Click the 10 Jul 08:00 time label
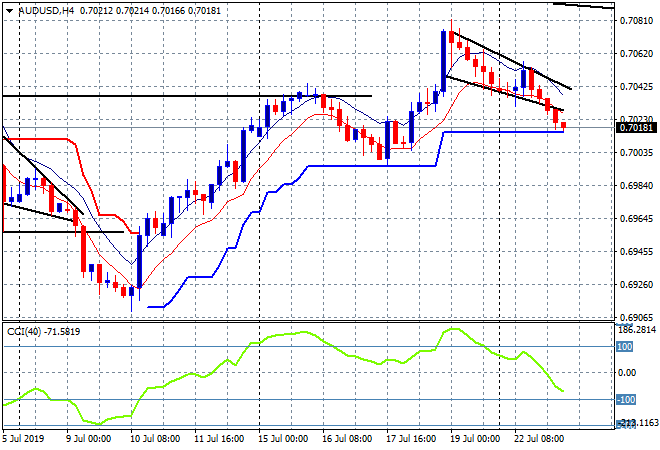This screenshot has height=450, width=660. [x=155, y=439]
